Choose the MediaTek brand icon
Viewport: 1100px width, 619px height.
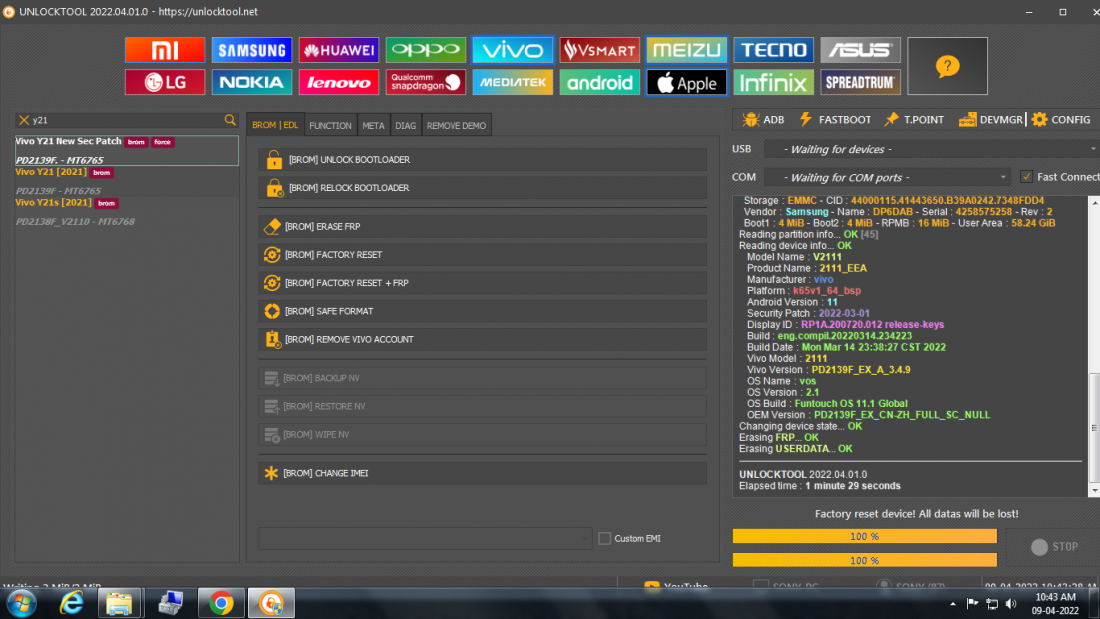(513, 82)
